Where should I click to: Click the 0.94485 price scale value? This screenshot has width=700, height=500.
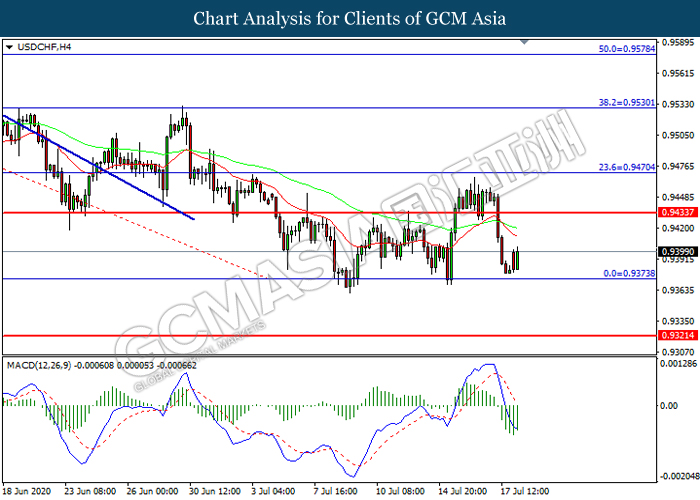(x=678, y=197)
